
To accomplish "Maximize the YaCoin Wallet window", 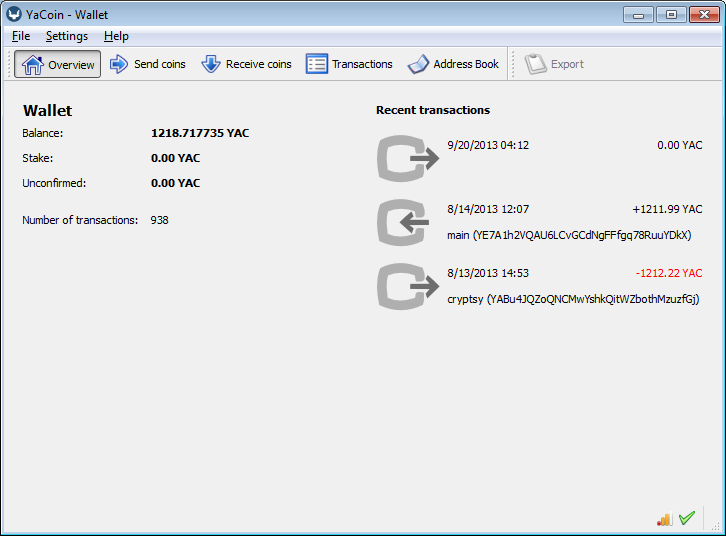I will point(671,15).
